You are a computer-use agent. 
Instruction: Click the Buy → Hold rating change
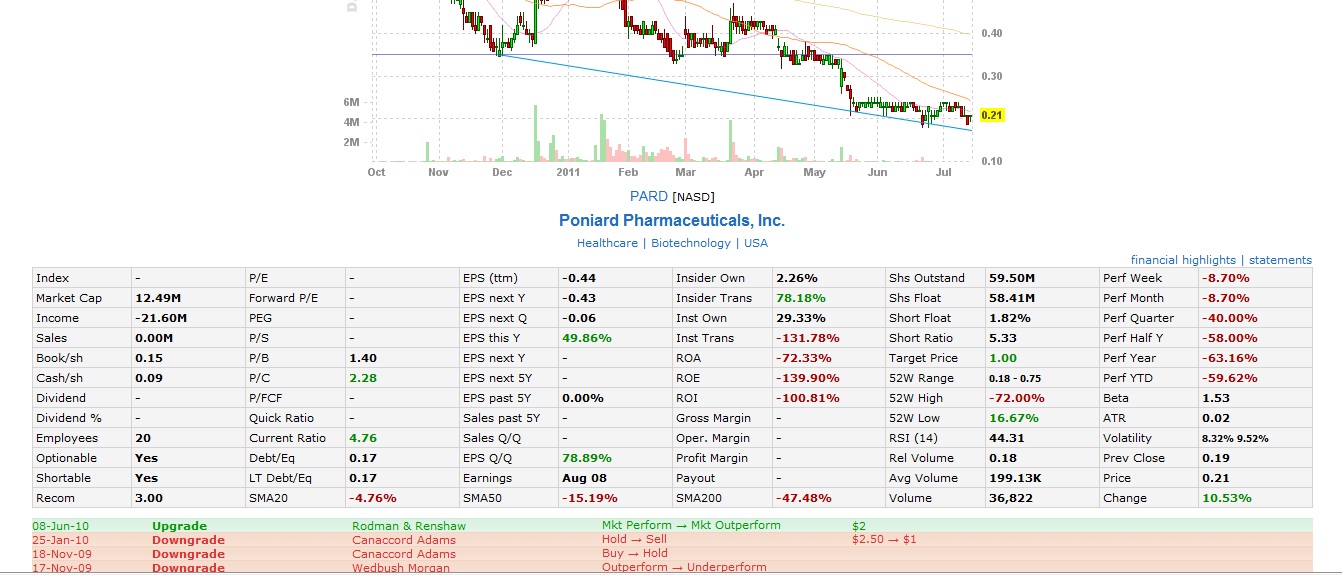(x=634, y=553)
